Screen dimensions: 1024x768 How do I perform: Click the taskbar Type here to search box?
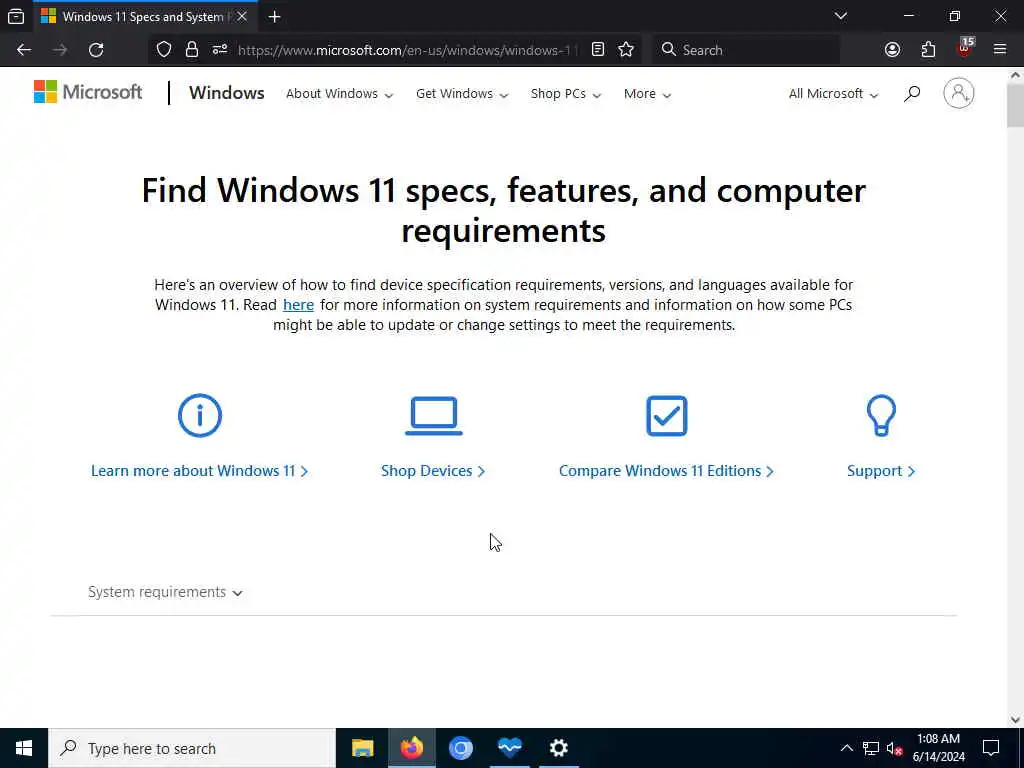(x=192, y=748)
